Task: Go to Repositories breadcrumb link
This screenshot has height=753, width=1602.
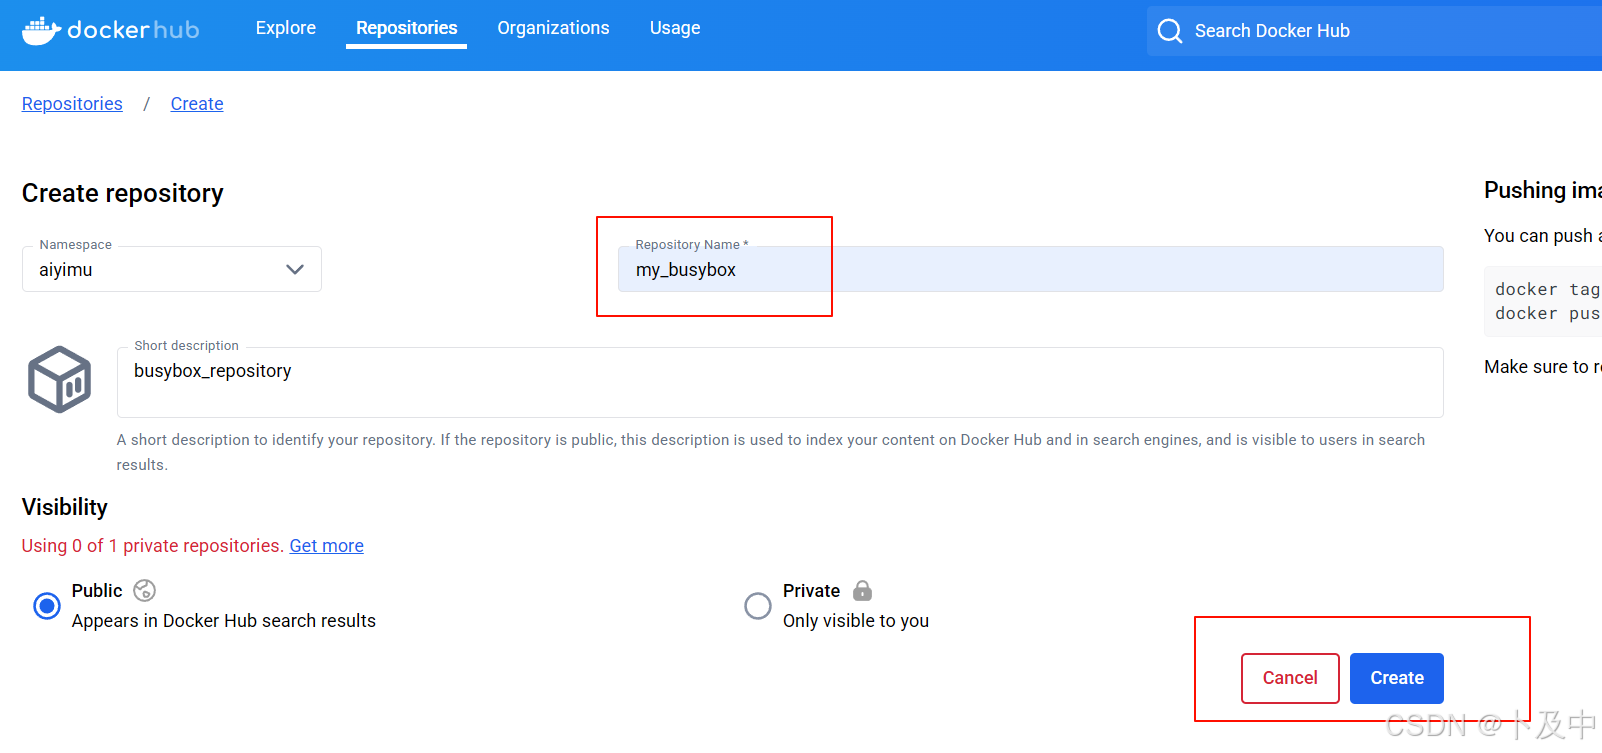Action: click(x=72, y=104)
